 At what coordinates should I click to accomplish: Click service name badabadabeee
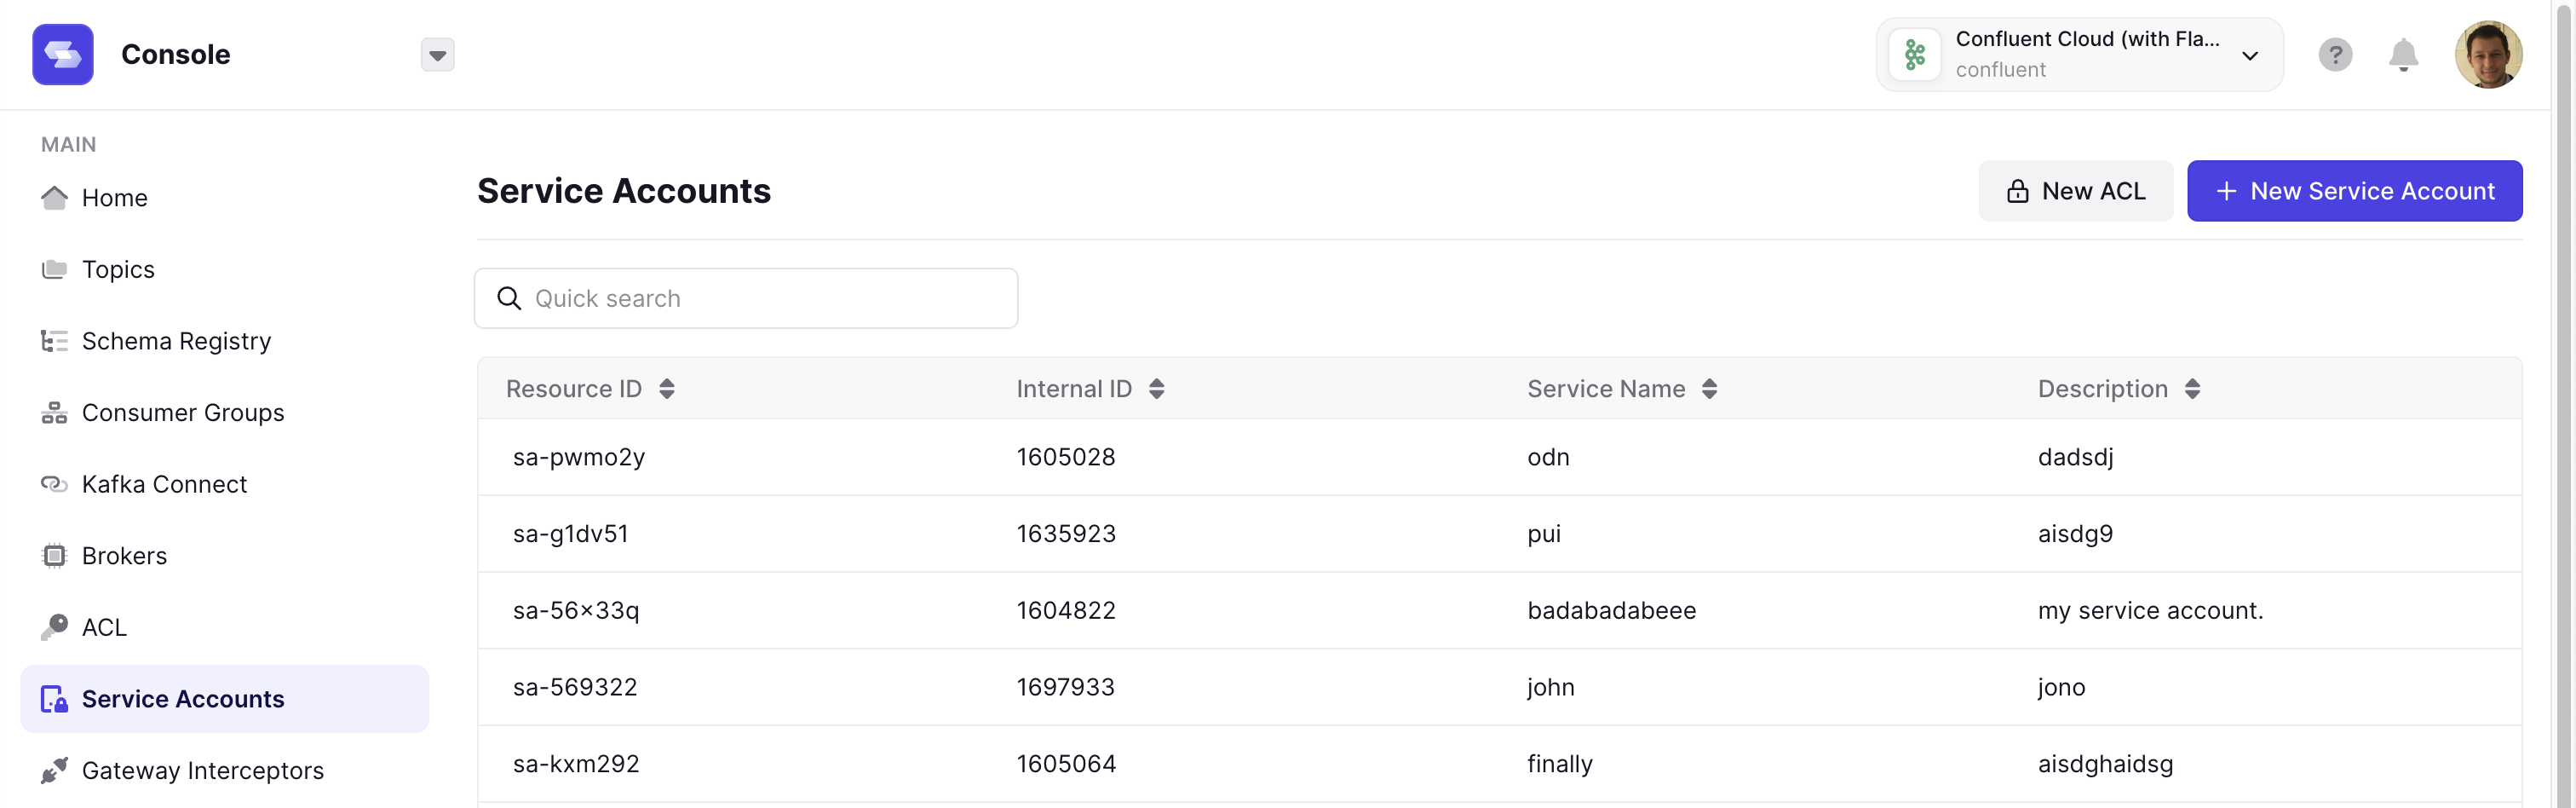pos(1611,611)
